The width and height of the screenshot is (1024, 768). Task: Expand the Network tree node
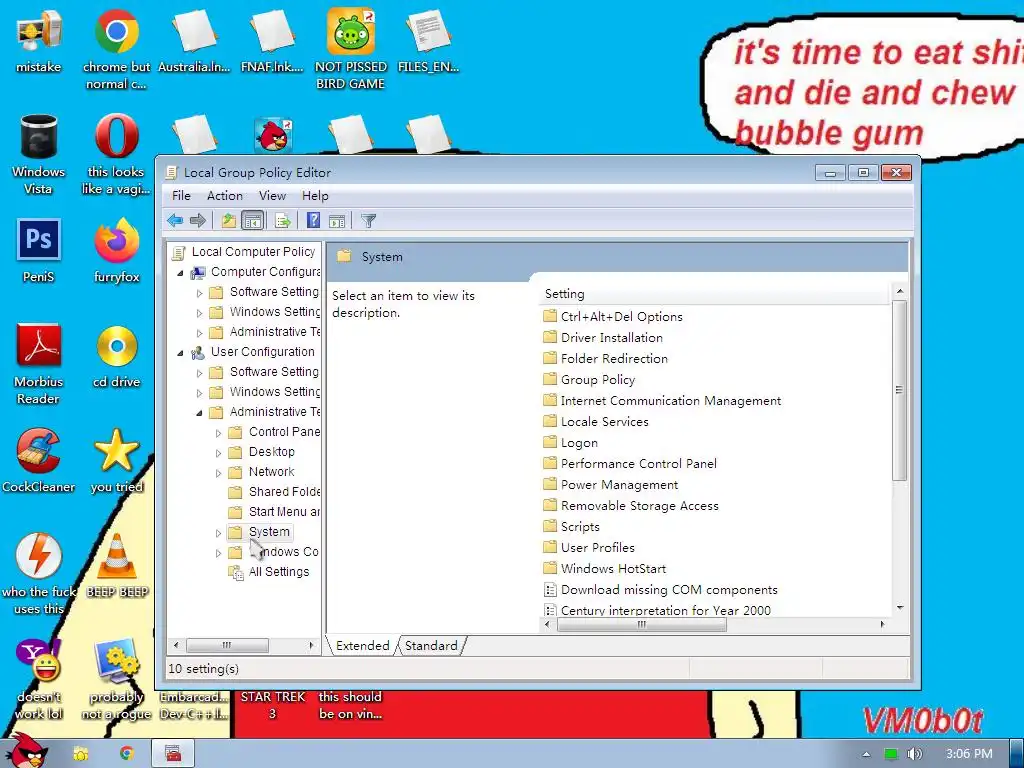pyautogui.click(x=219, y=473)
